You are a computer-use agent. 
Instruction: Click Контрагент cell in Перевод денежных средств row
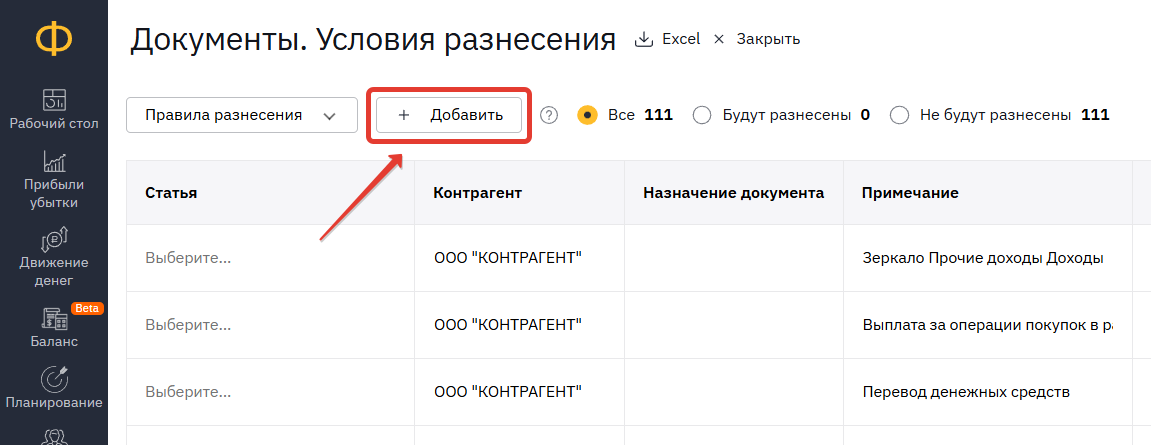tap(520, 392)
